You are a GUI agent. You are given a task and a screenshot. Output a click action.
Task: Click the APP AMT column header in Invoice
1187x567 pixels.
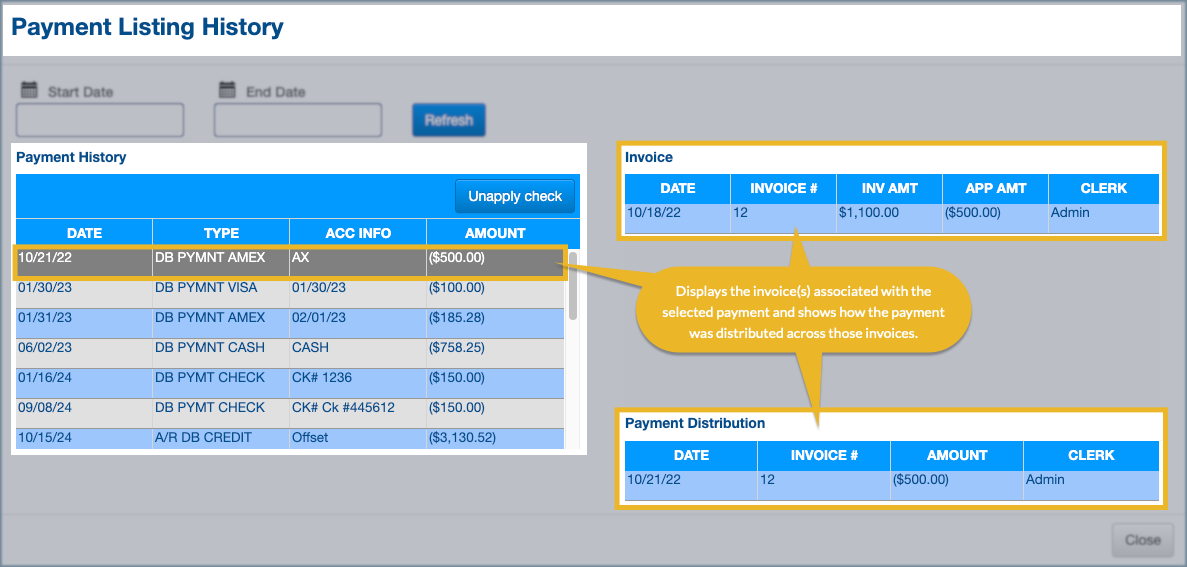(x=996, y=188)
